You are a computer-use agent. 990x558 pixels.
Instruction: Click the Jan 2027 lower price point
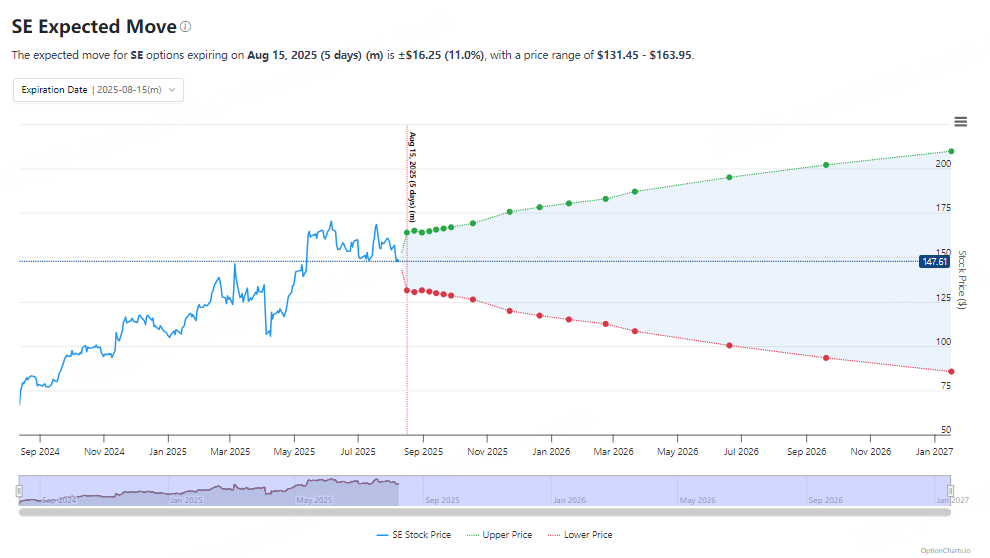pos(951,372)
